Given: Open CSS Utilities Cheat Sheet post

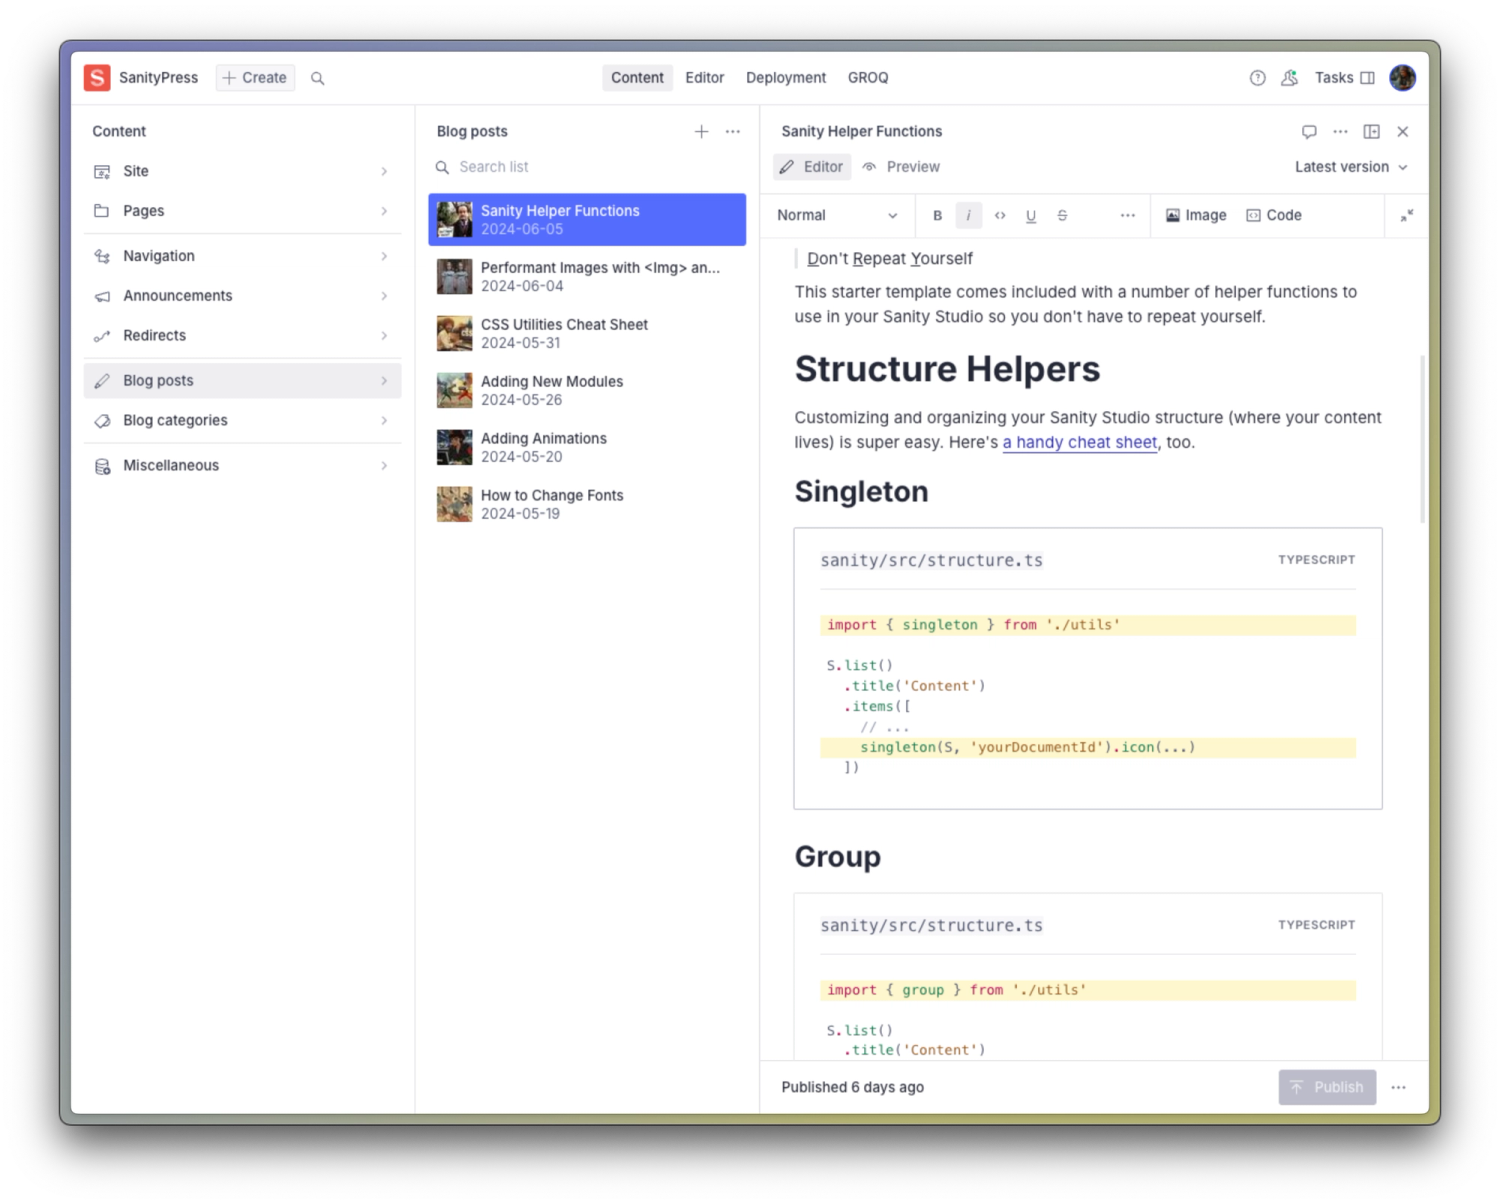Looking at the screenshot, I should tap(587, 334).
